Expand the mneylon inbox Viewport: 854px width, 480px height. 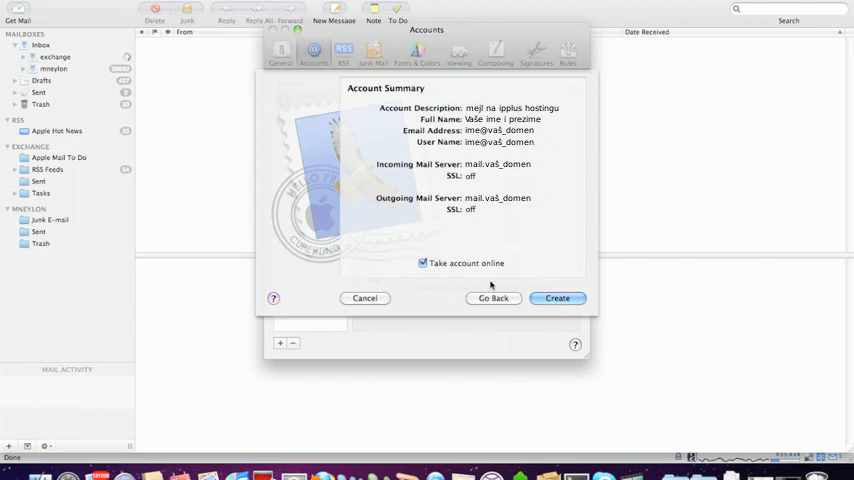[23, 69]
